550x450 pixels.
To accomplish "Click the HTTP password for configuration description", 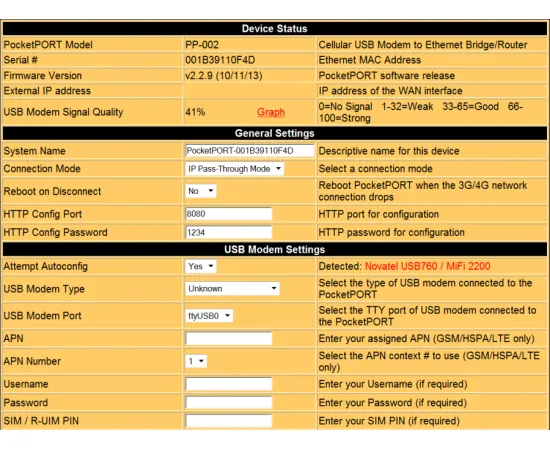I will [x=391, y=232].
